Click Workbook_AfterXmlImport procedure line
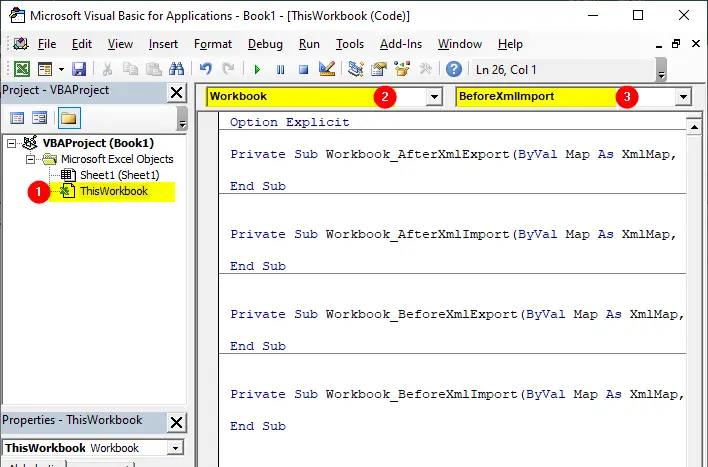 [453, 234]
